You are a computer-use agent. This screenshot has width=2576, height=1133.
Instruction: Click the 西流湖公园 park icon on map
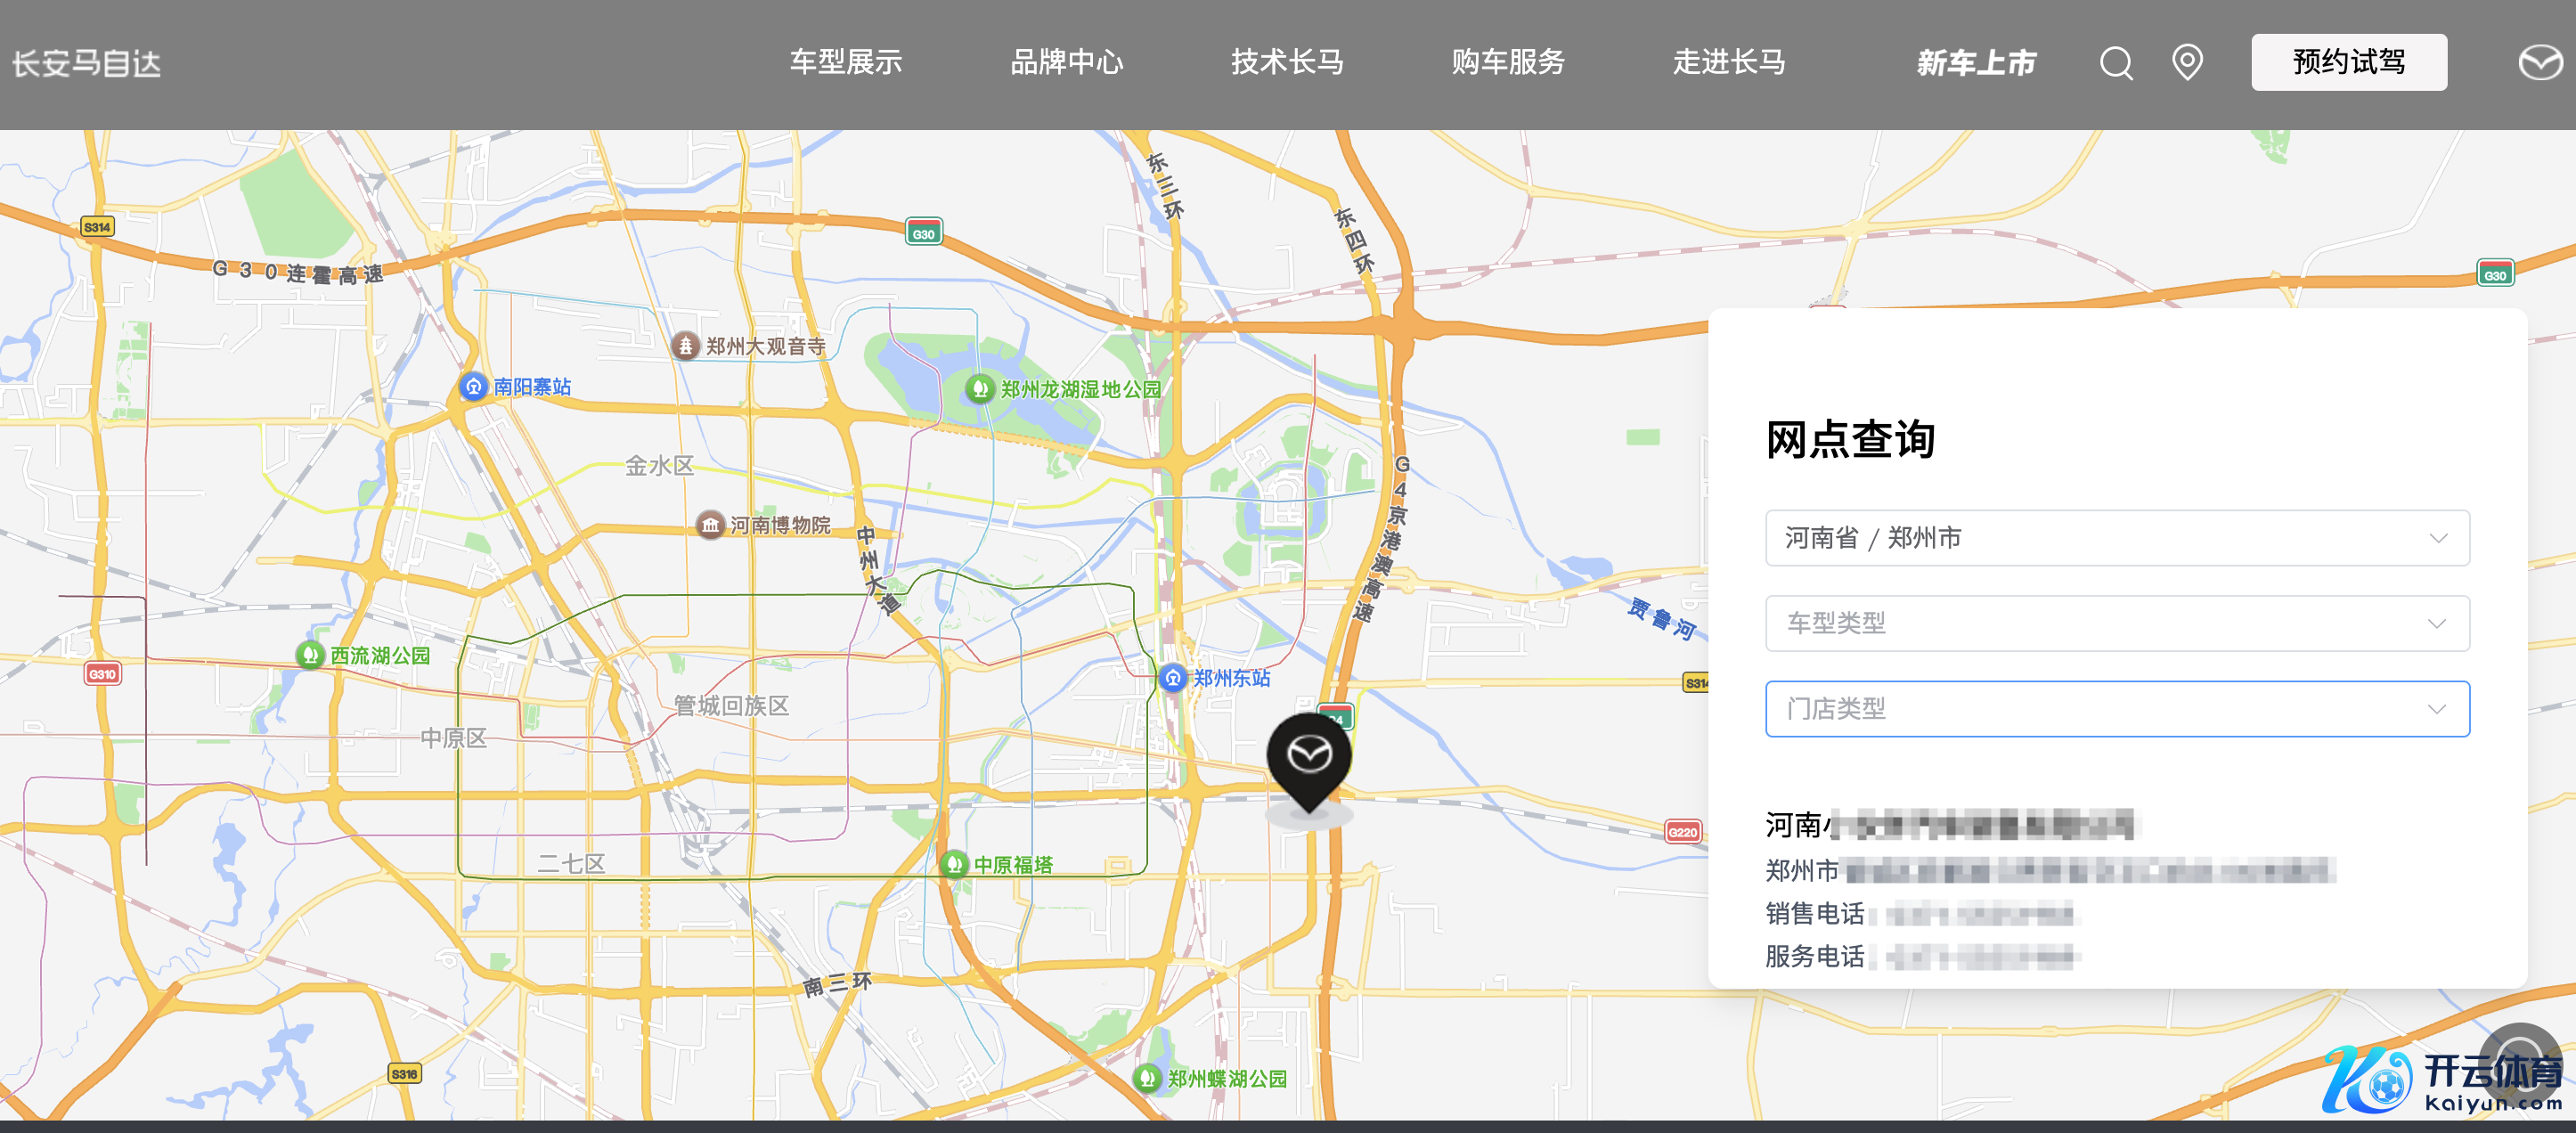coord(310,655)
